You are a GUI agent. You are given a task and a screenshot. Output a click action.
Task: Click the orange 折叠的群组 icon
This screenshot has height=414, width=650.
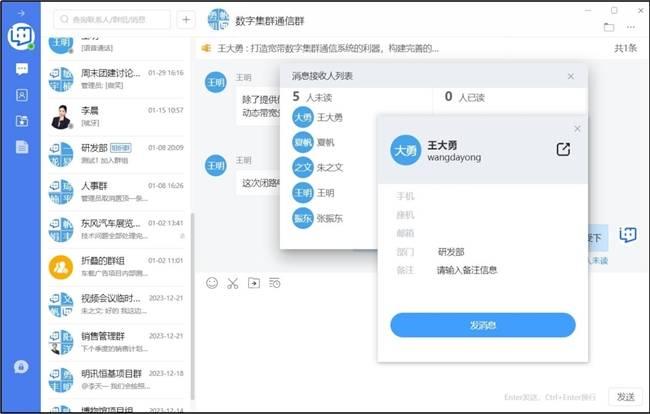pyautogui.click(x=61, y=267)
